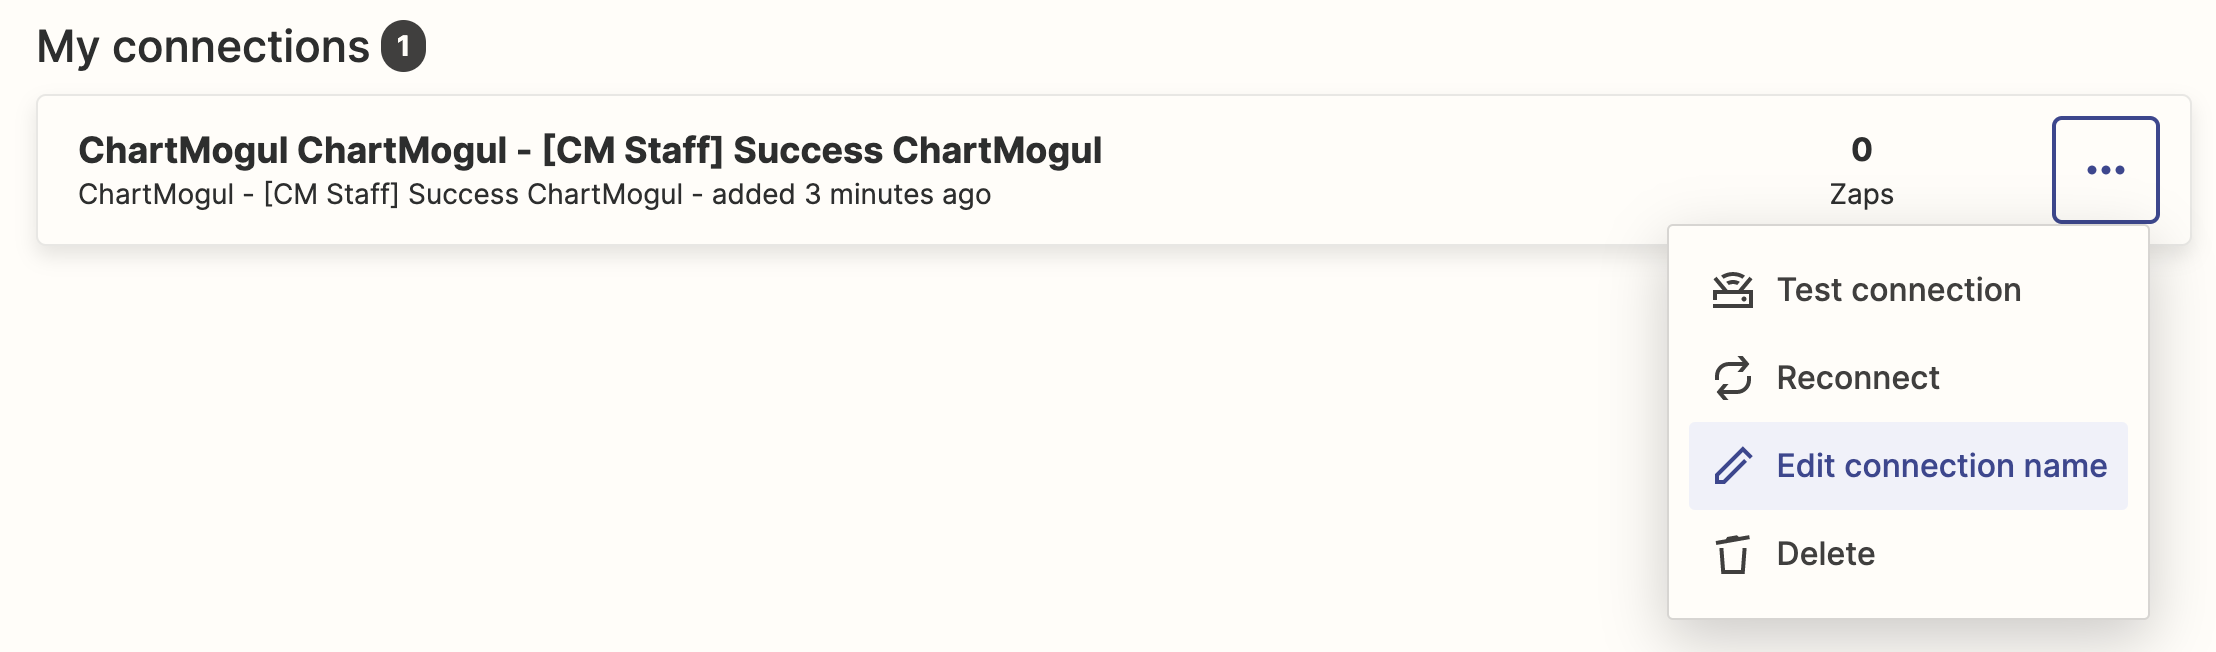
Task: Click the Reconnect circular arrows icon
Action: [1732, 378]
